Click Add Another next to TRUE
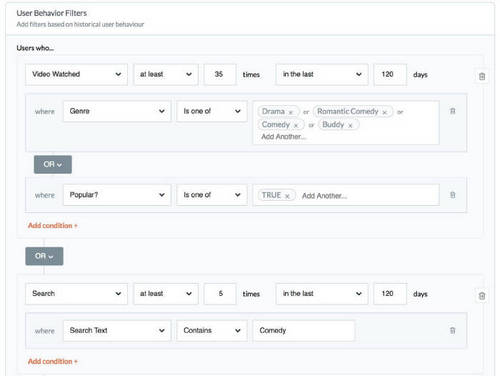The height and width of the screenshot is (376, 500). click(x=324, y=196)
